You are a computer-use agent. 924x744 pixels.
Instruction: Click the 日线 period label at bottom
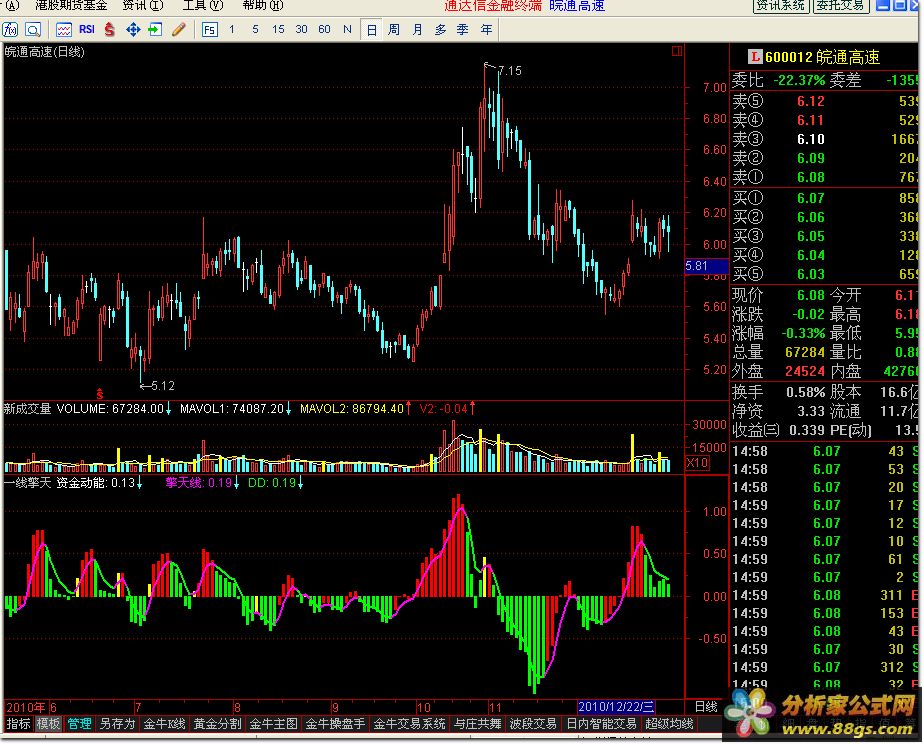(x=705, y=707)
